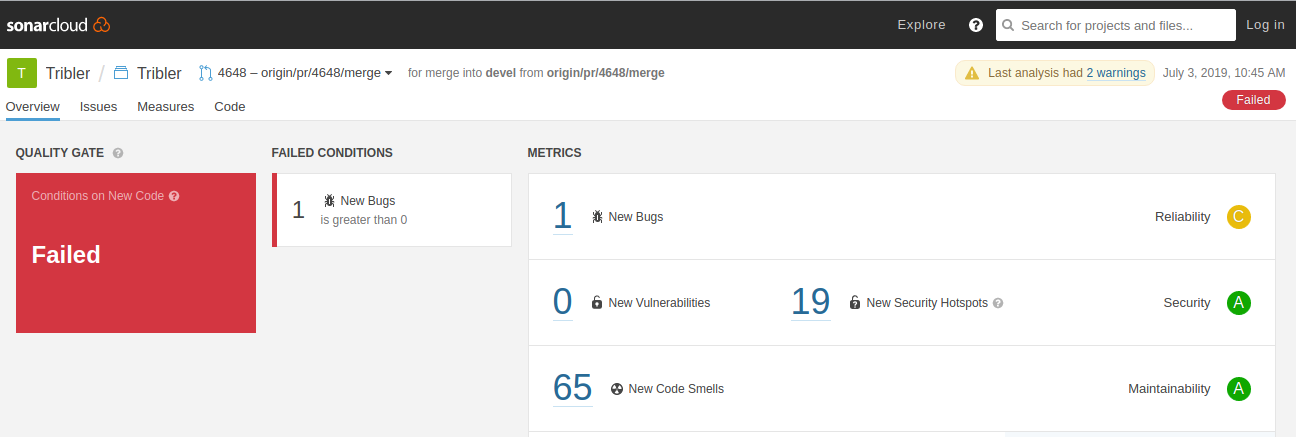1296x437 pixels.
Task: Click the green Tribler organization avatar
Action: coord(22,73)
